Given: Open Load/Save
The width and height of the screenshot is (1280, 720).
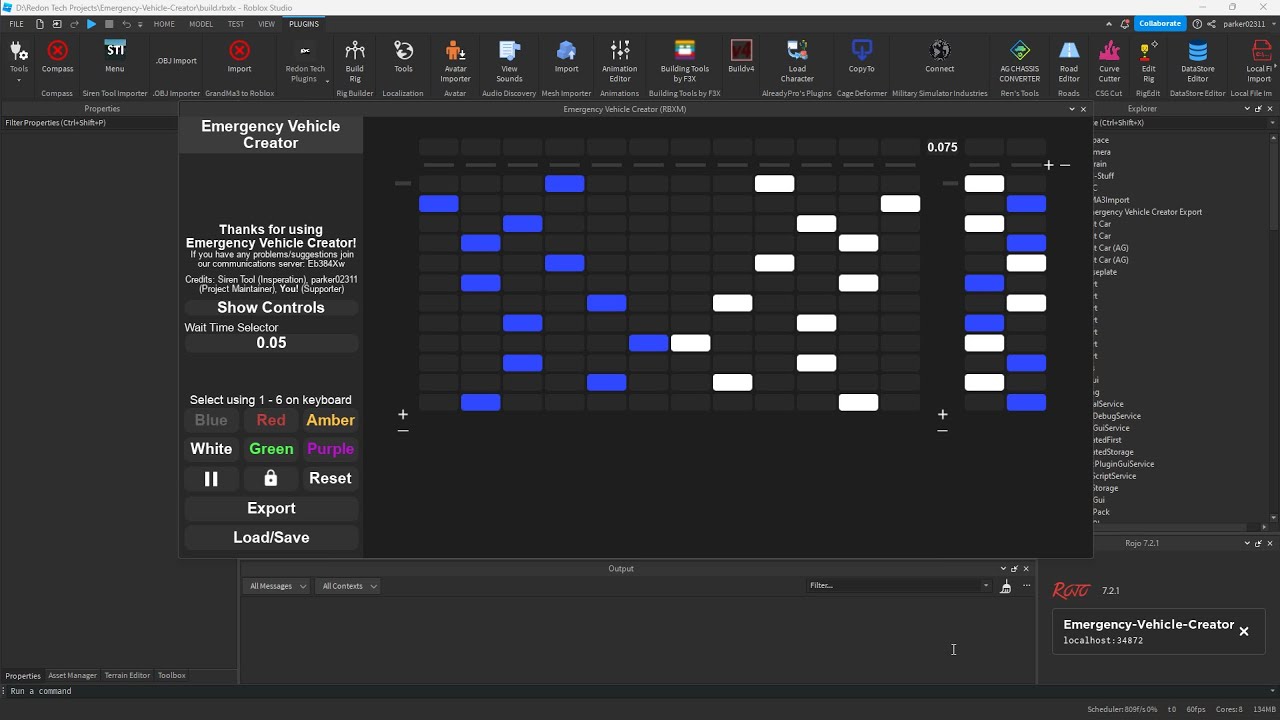Looking at the screenshot, I should (271, 537).
